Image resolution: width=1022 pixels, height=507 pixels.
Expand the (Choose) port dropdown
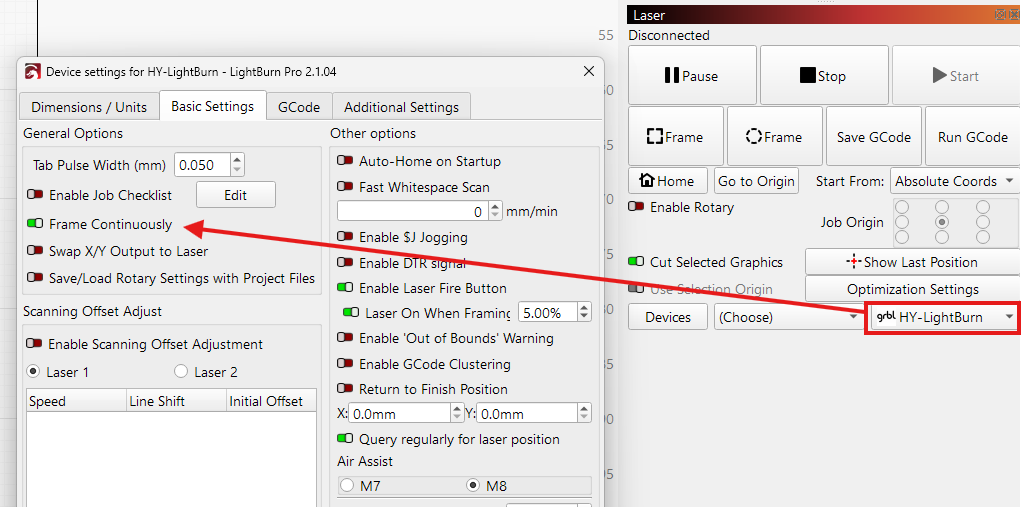tap(787, 317)
